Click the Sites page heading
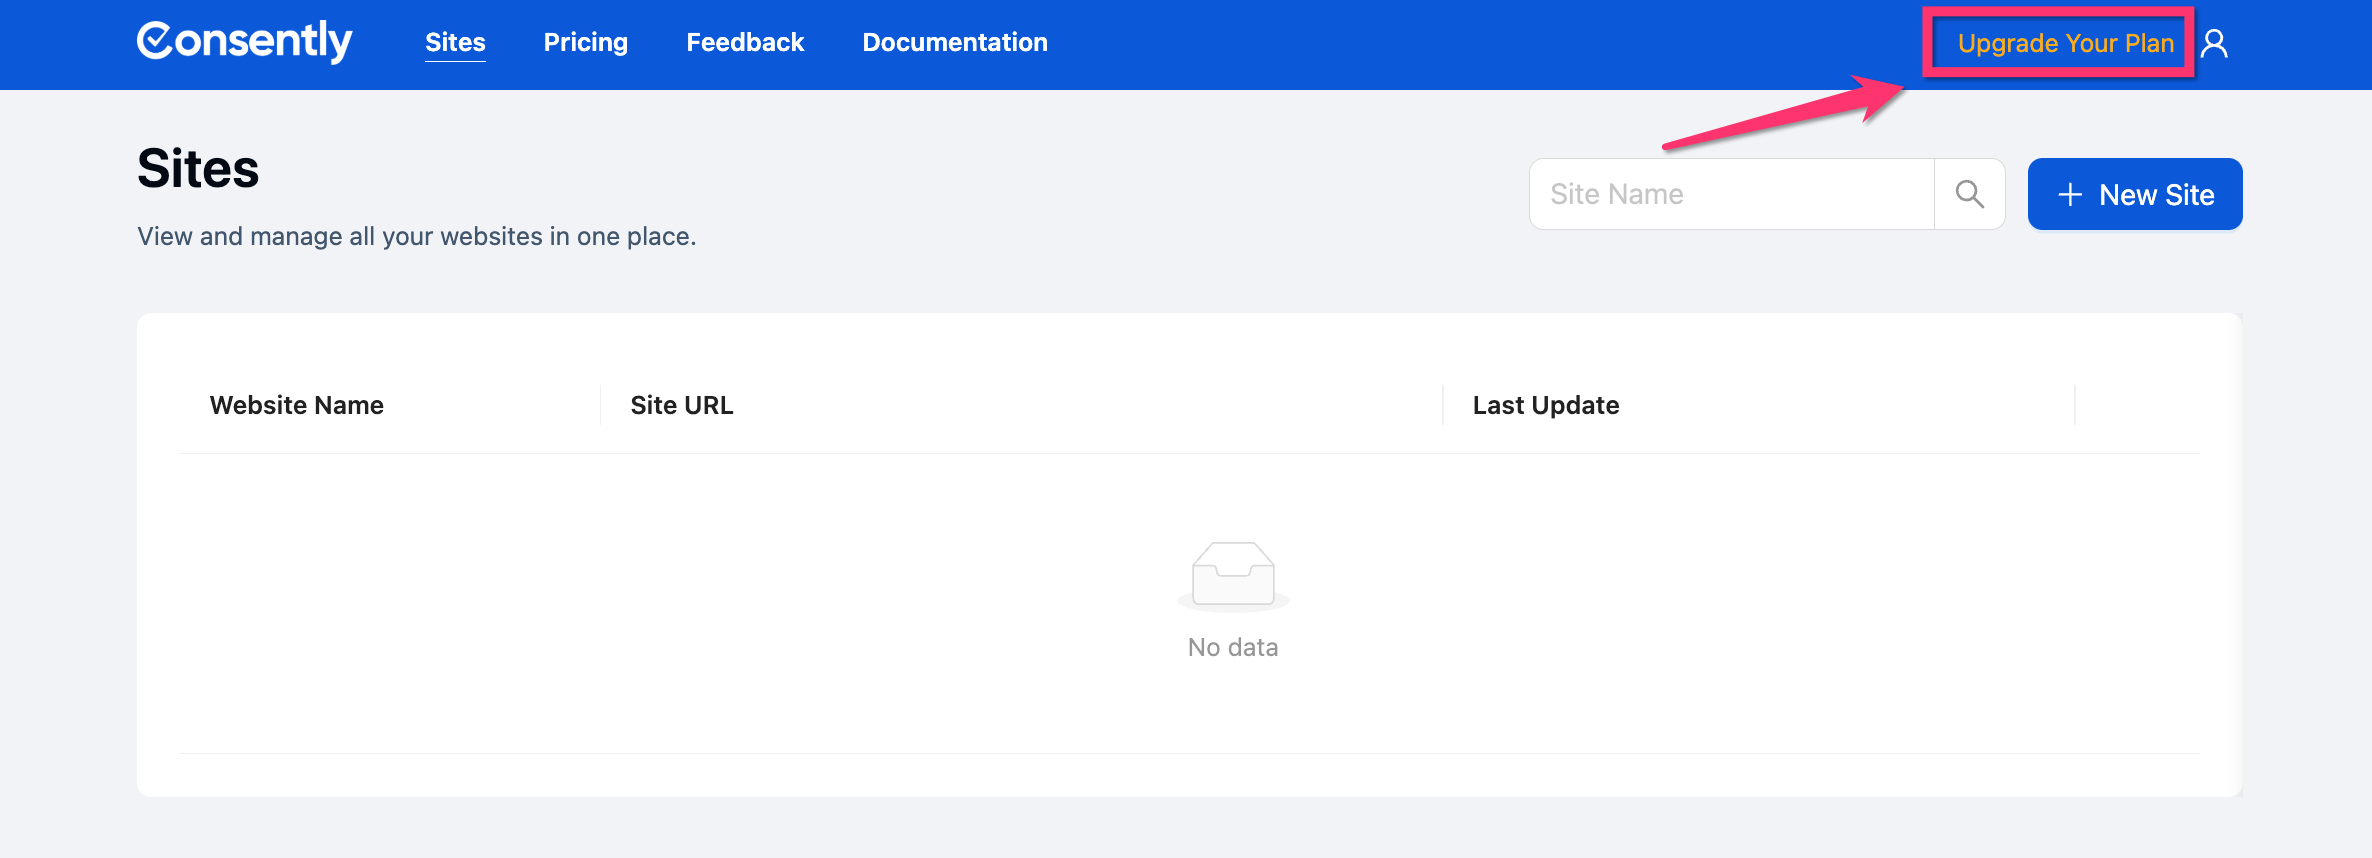This screenshot has width=2372, height=858. point(198,168)
